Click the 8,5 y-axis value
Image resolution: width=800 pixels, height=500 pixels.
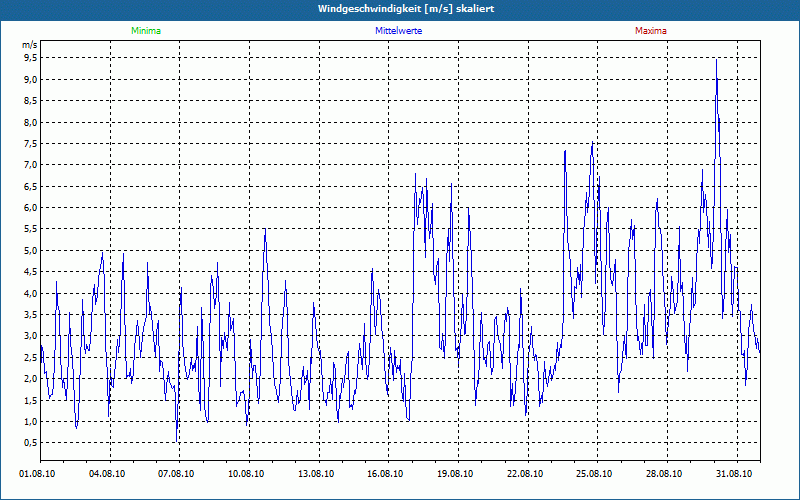click(31, 101)
